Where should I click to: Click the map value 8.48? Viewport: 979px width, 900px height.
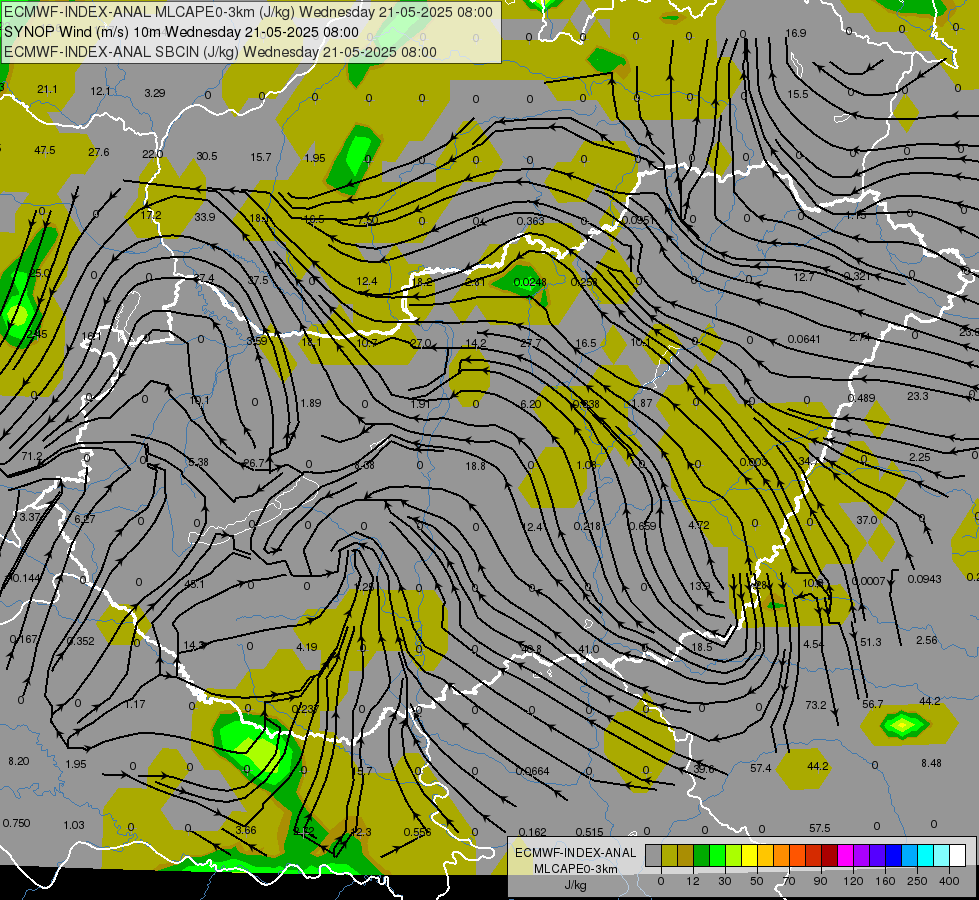[932, 763]
